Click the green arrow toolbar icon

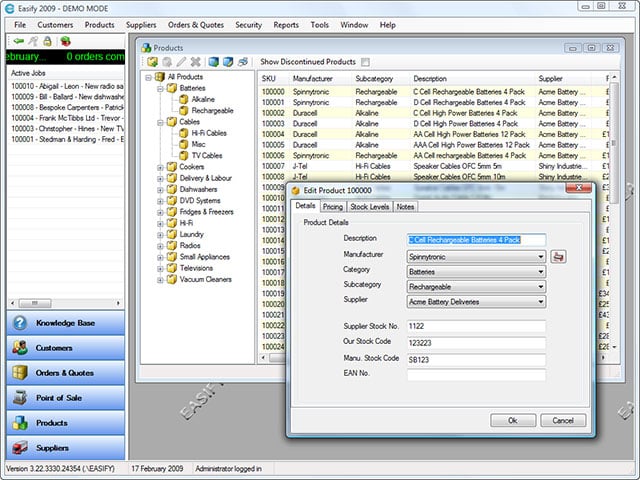point(19,41)
